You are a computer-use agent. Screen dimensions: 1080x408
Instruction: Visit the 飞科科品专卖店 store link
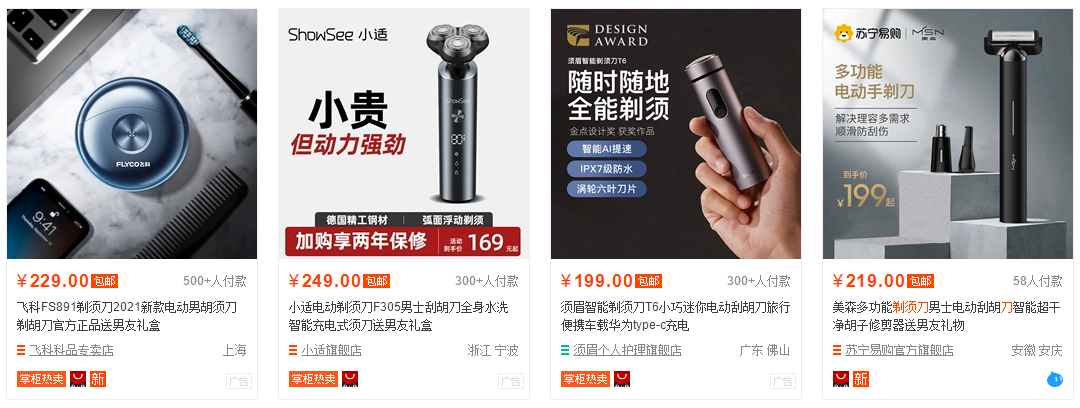pyautogui.click(x=71, y=350)
